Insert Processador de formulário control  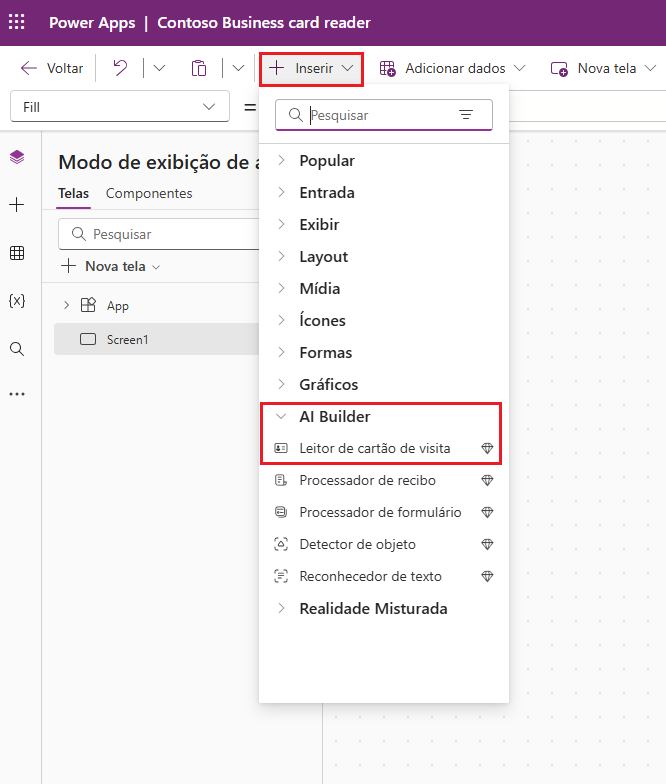click(380, 512)
